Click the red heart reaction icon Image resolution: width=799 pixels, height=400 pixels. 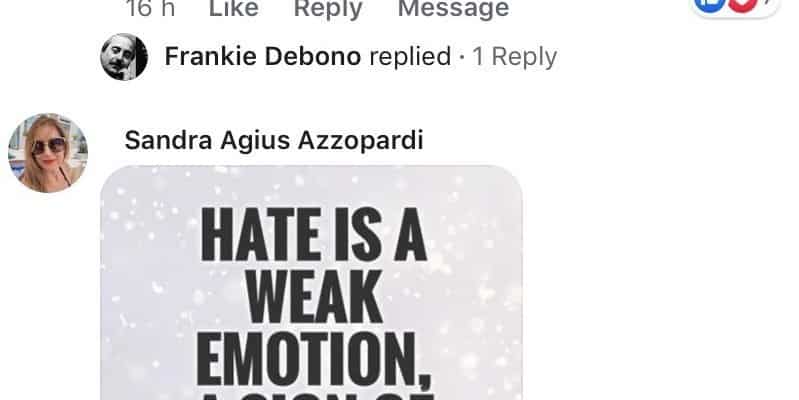pyautogui.click(x=742, y=4)
